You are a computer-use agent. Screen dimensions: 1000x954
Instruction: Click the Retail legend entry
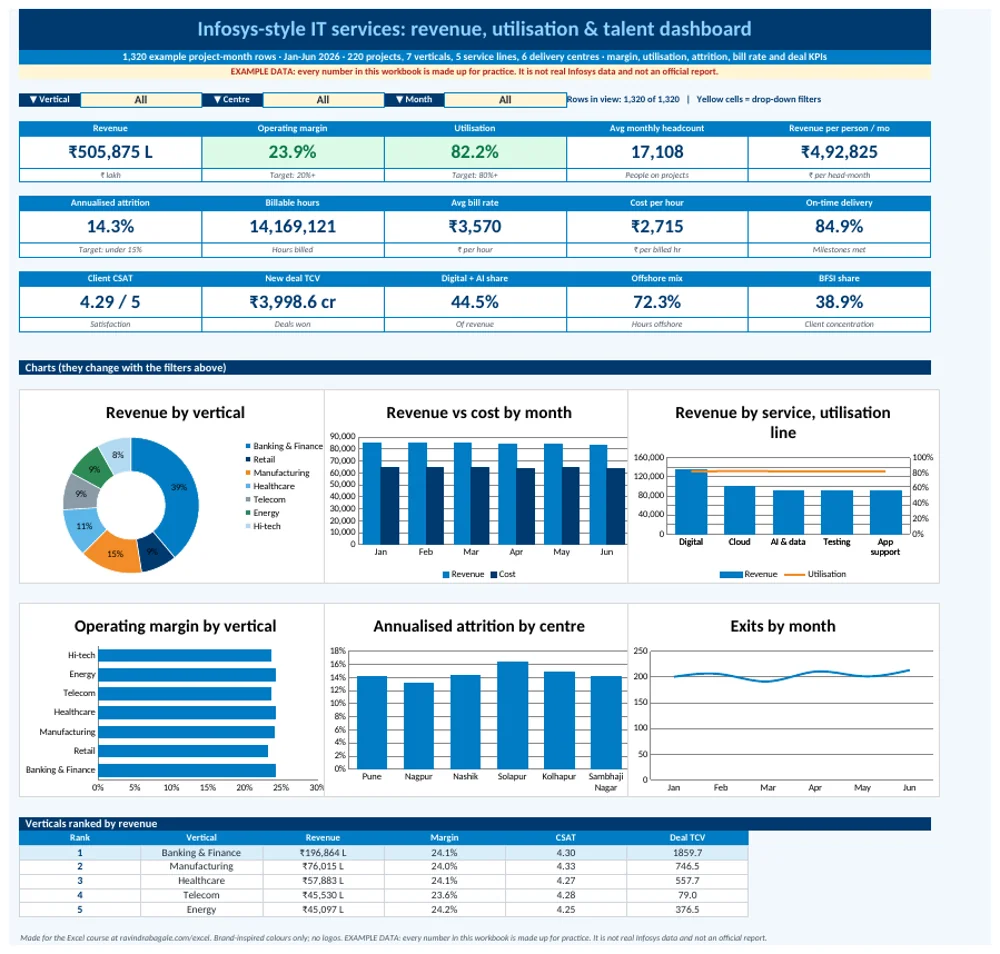(260, 459)
